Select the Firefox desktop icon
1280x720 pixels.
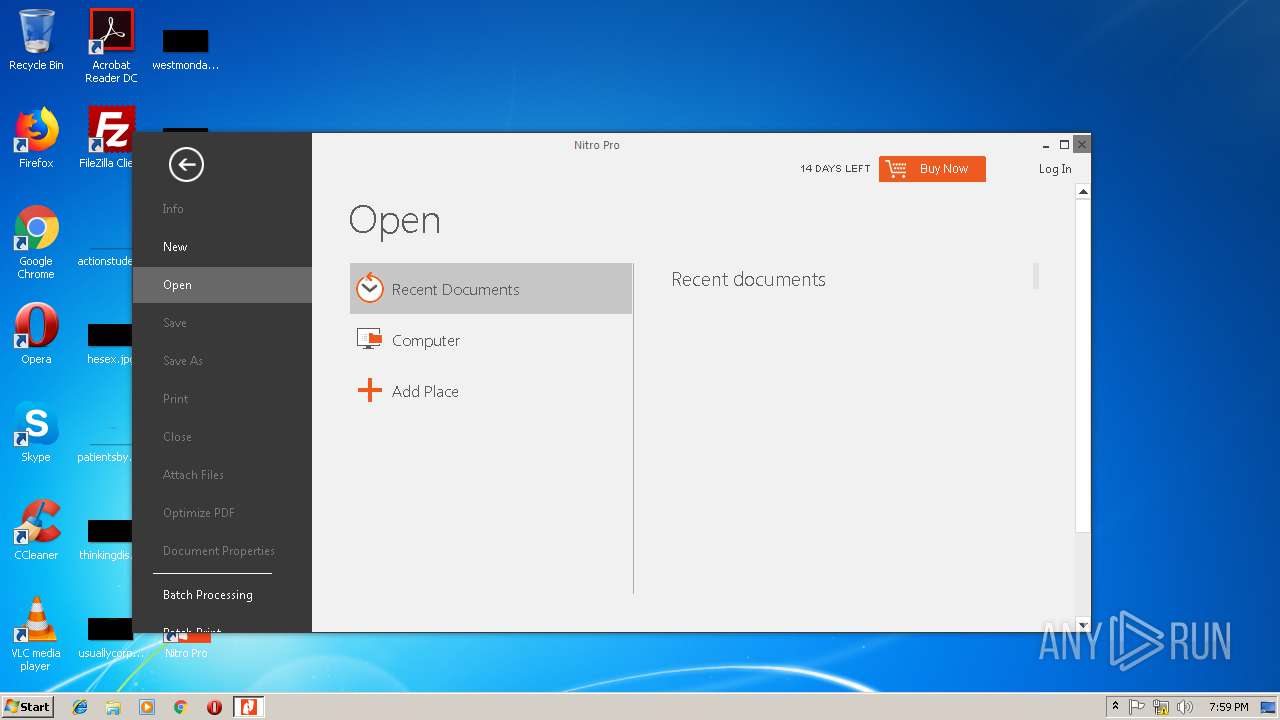36,138
